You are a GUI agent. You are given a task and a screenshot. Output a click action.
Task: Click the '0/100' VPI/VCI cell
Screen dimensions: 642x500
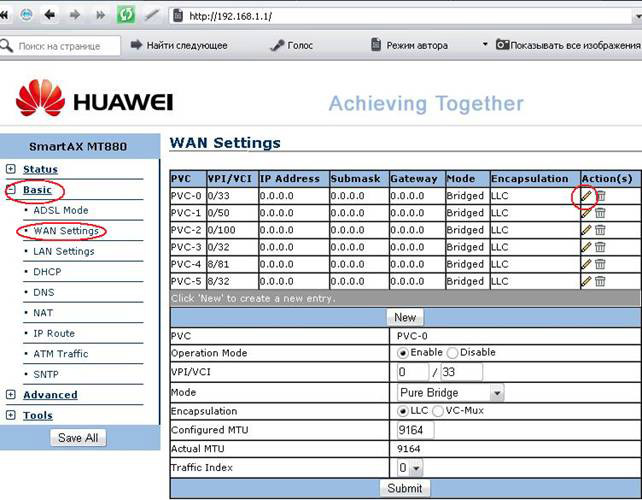[232, 230]
